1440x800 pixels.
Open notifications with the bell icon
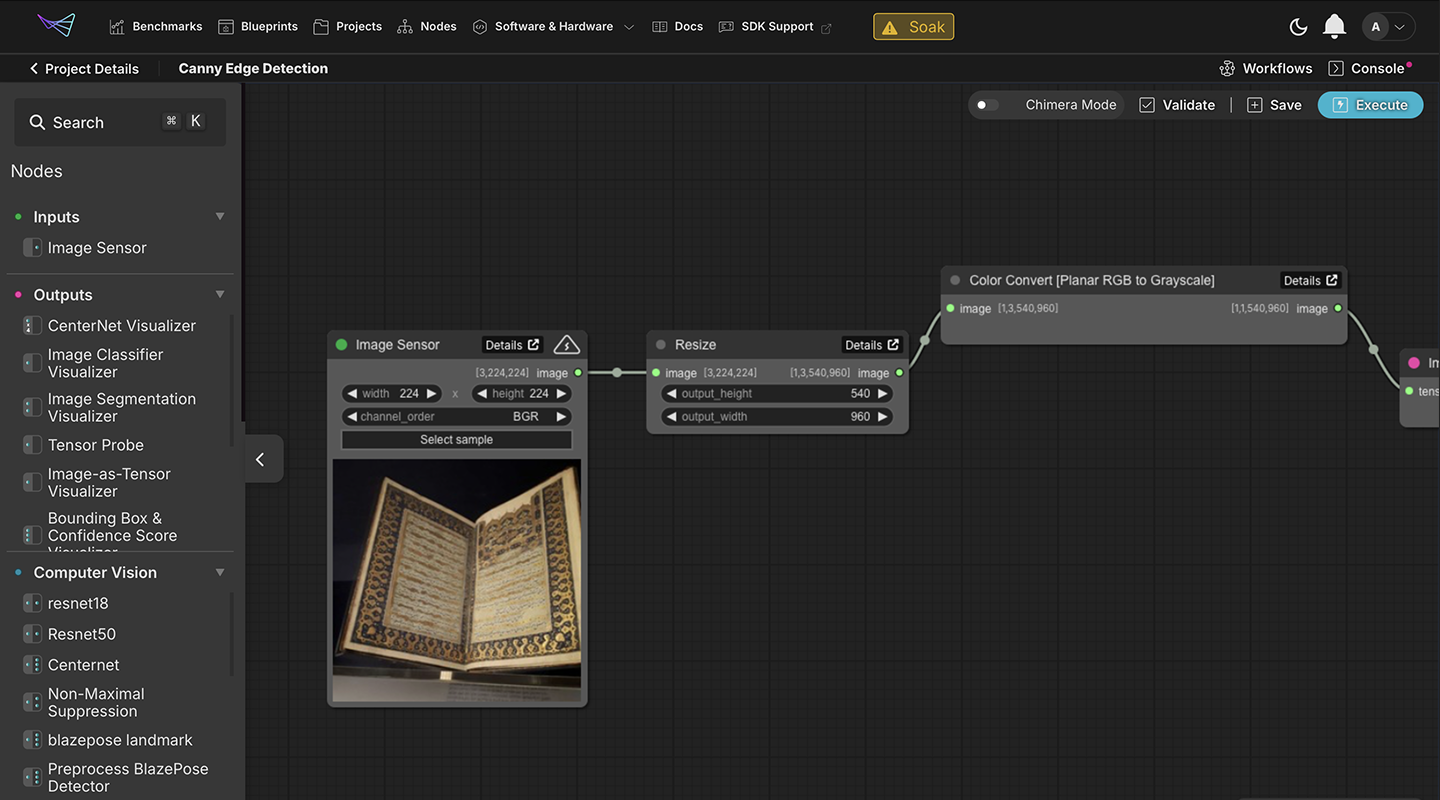click(x=1334, y=27)
